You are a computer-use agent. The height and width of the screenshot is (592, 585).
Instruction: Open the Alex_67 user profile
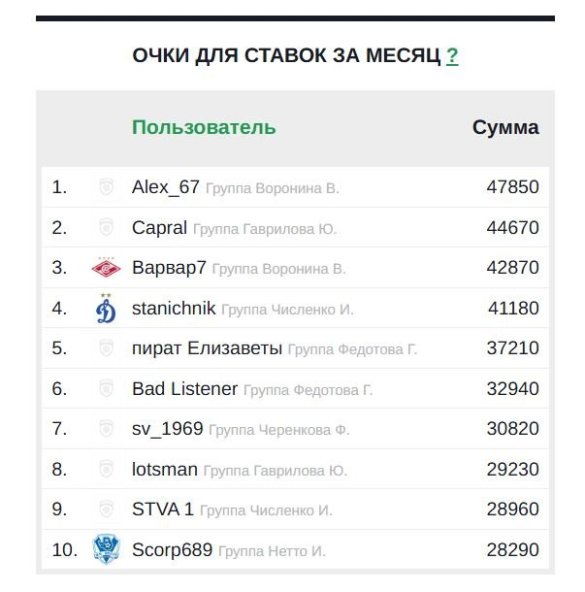165,187
